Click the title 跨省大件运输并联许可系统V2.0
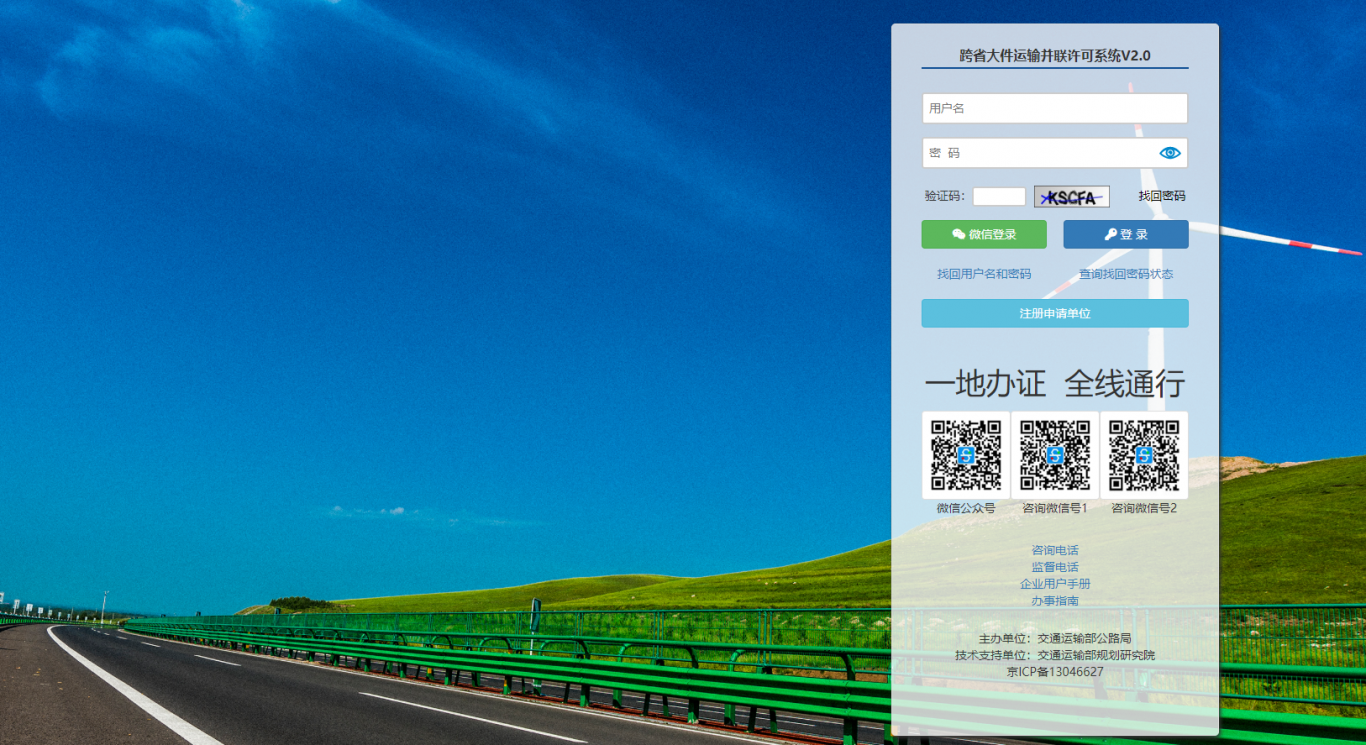This screenshot has width=1366, height=745. pos(1055,56)
